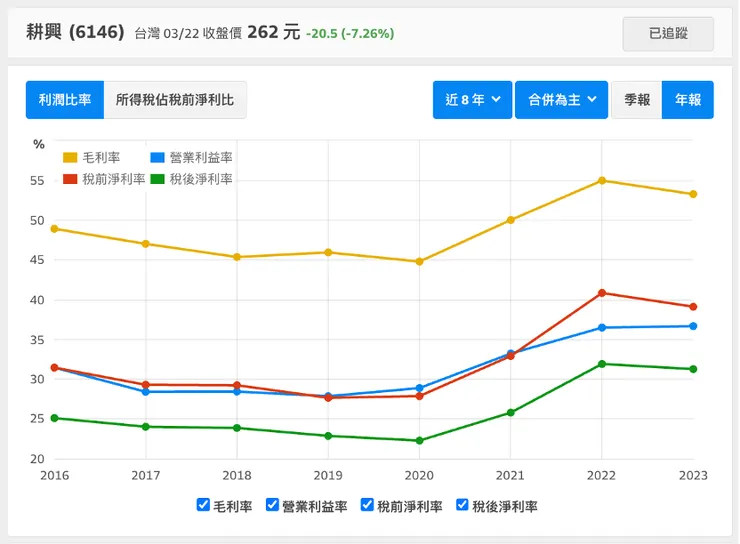This screenshot has height=544, width=740.
Task: Uncheck the 毛利率 series checkbox
Action: (x=203, y=505)
